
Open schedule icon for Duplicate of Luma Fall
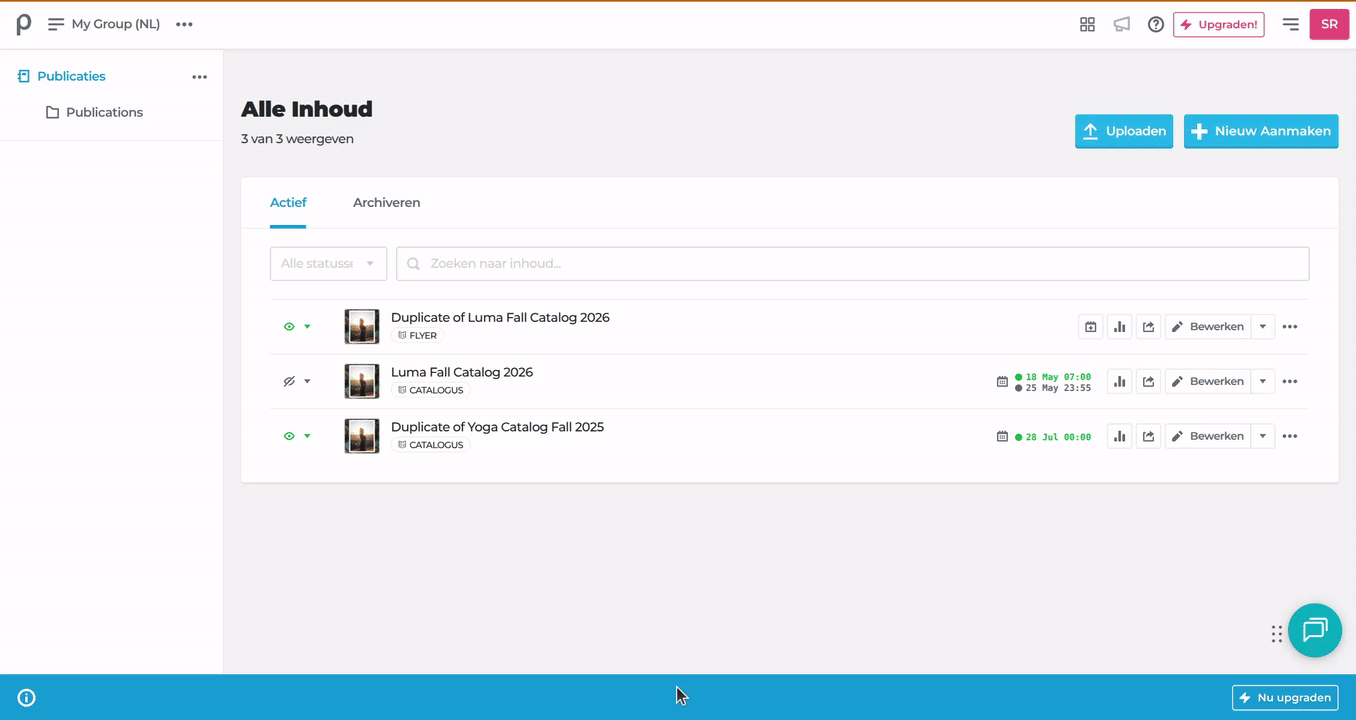[x=1091, y=327]
